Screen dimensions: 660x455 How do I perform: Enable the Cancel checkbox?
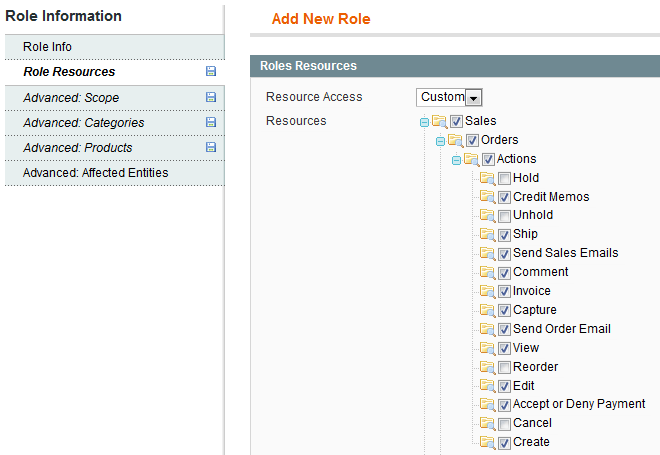click(504, 424)
